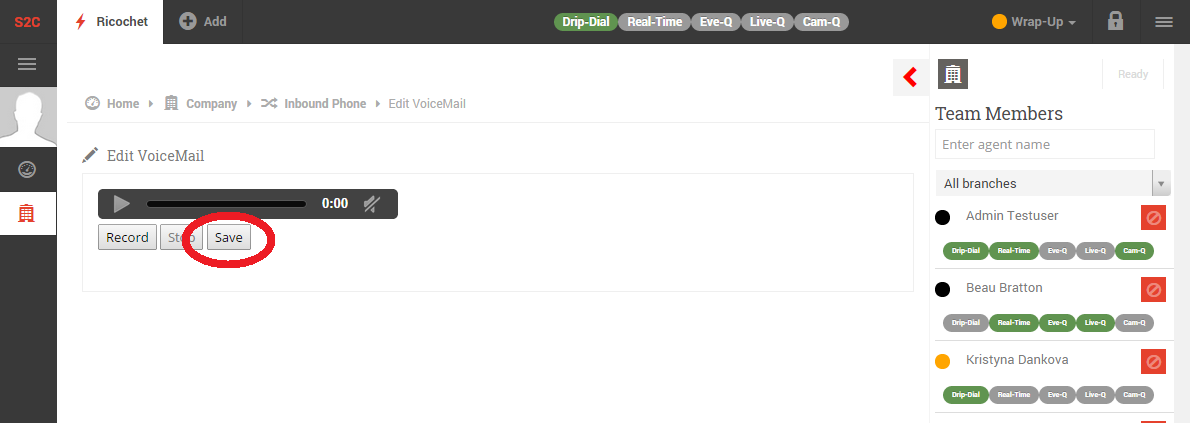Screen dimensions: 1190x423
Task: Select the red company building sidebar icon
Action: click(x=27, y=213)
